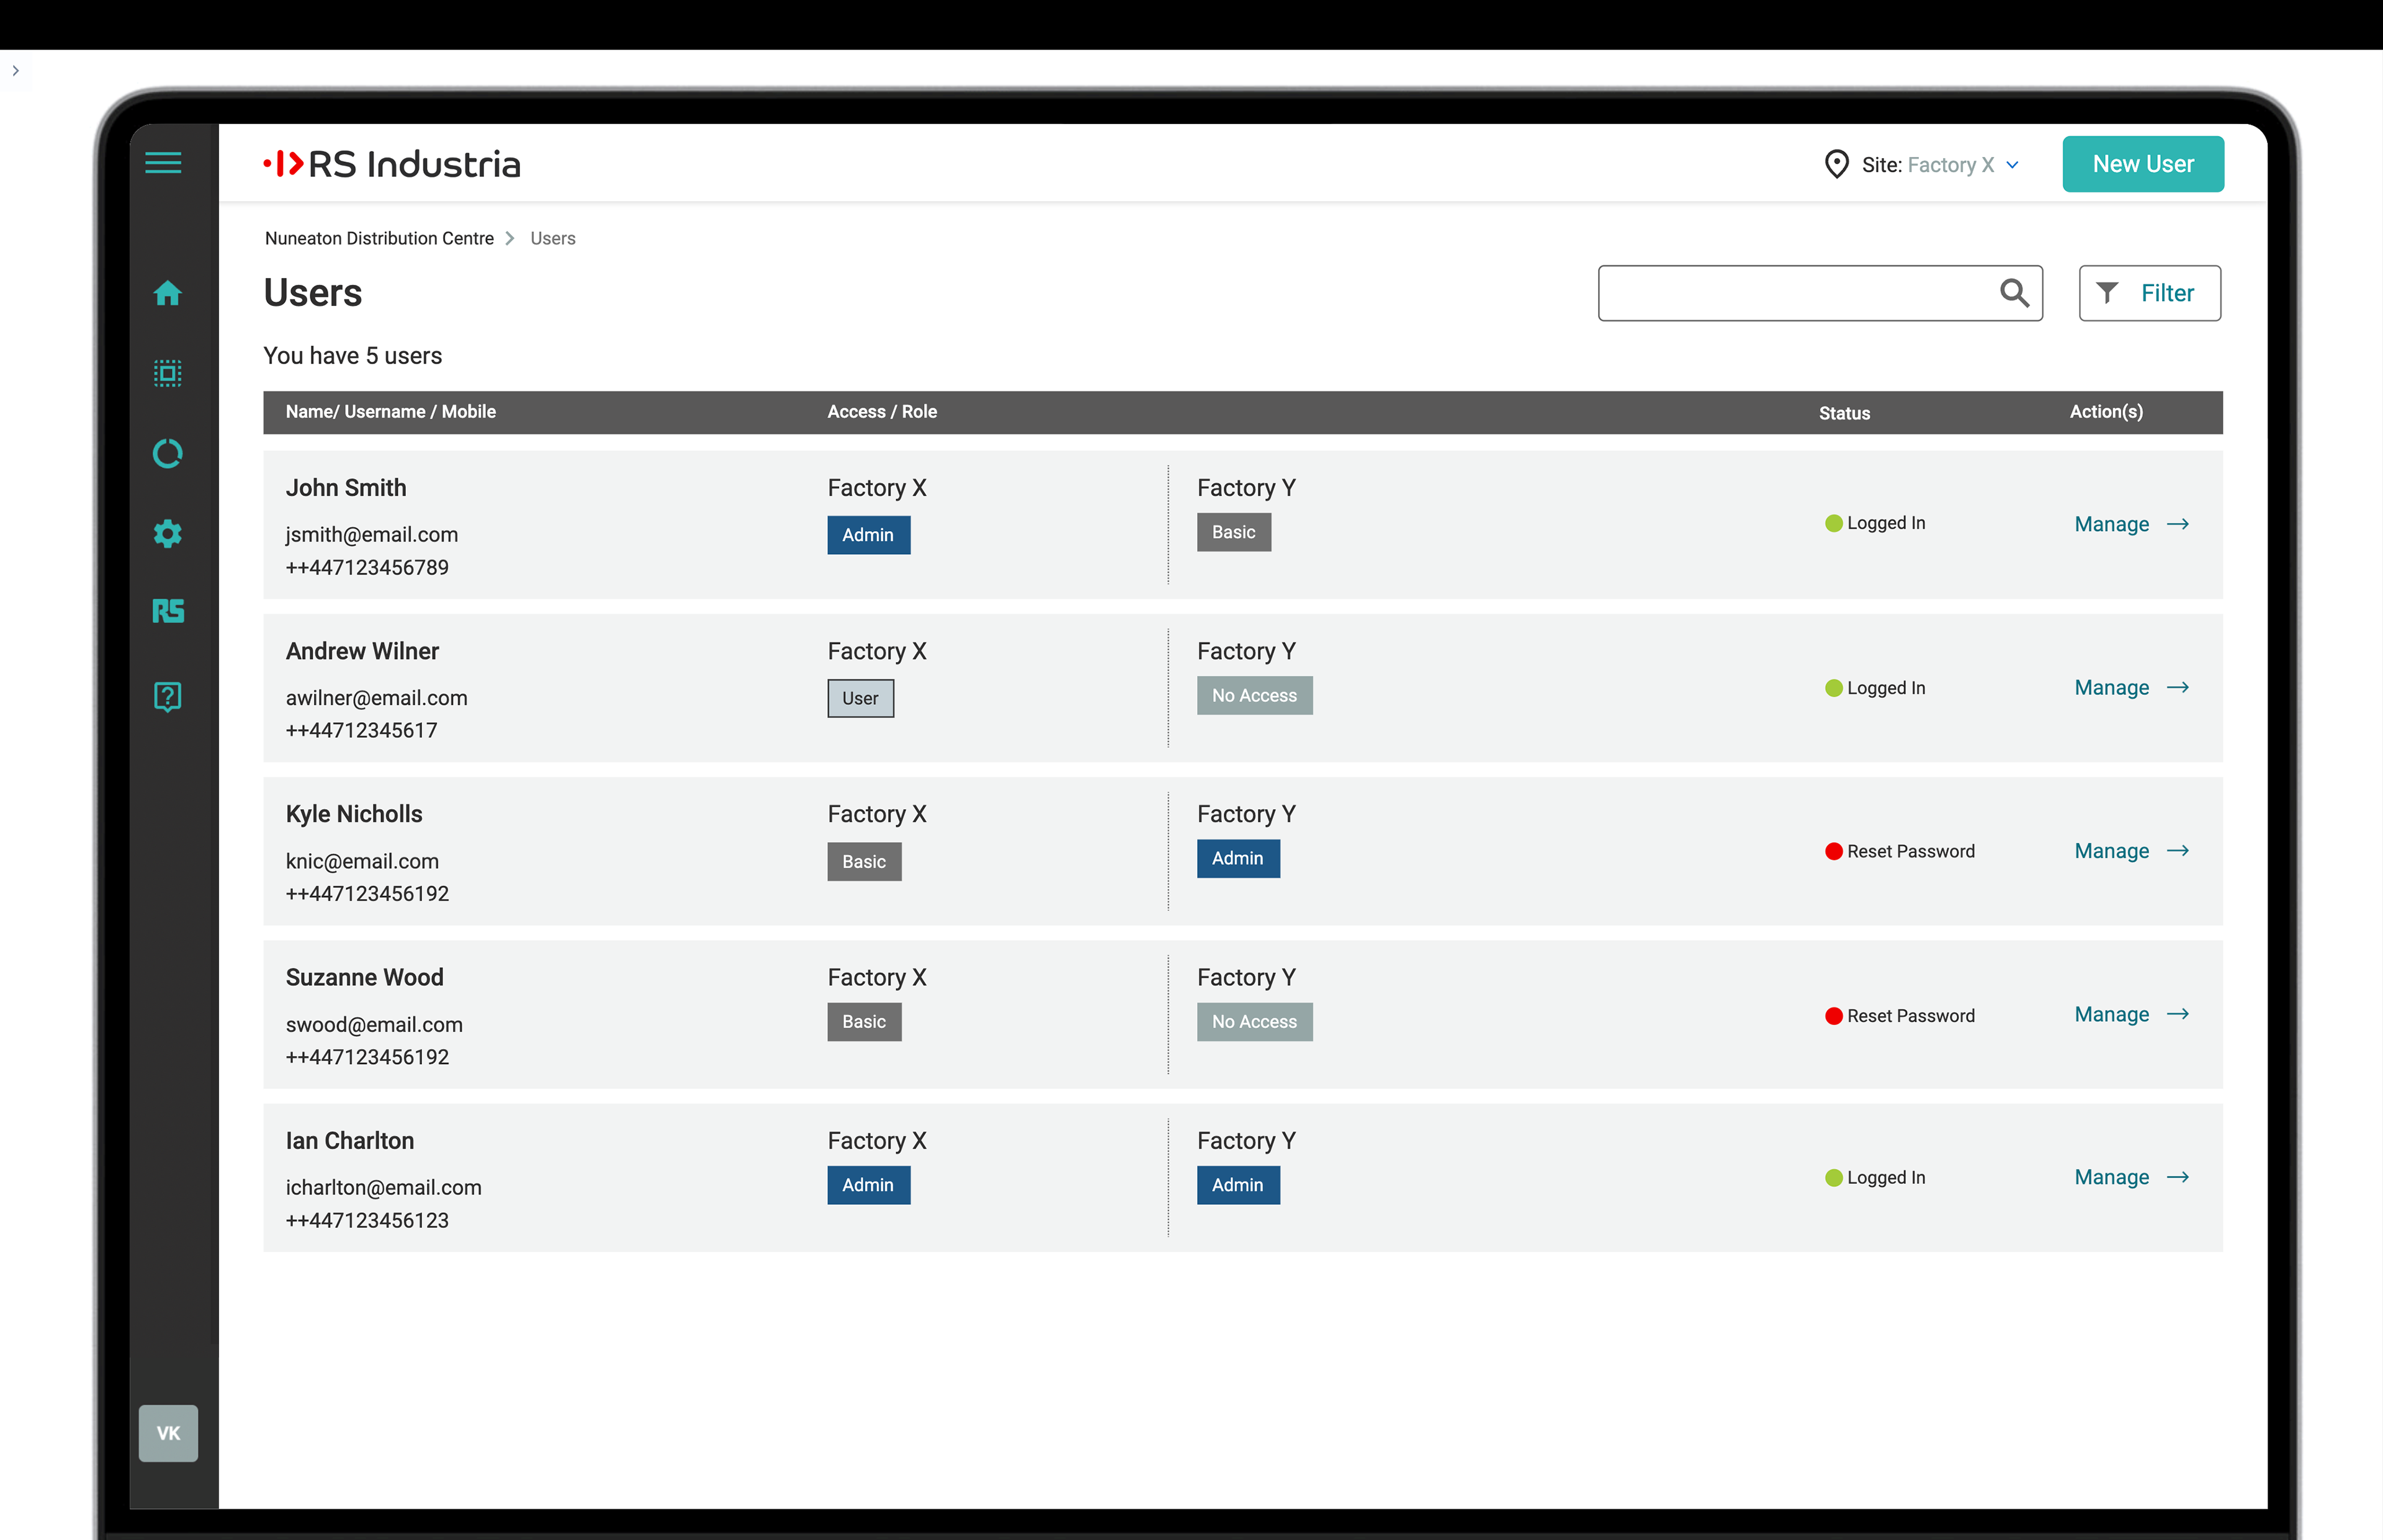Expand collapsed panel chevron at top left
Screen dimensions: 2383x1540
(x=15, y=71)
